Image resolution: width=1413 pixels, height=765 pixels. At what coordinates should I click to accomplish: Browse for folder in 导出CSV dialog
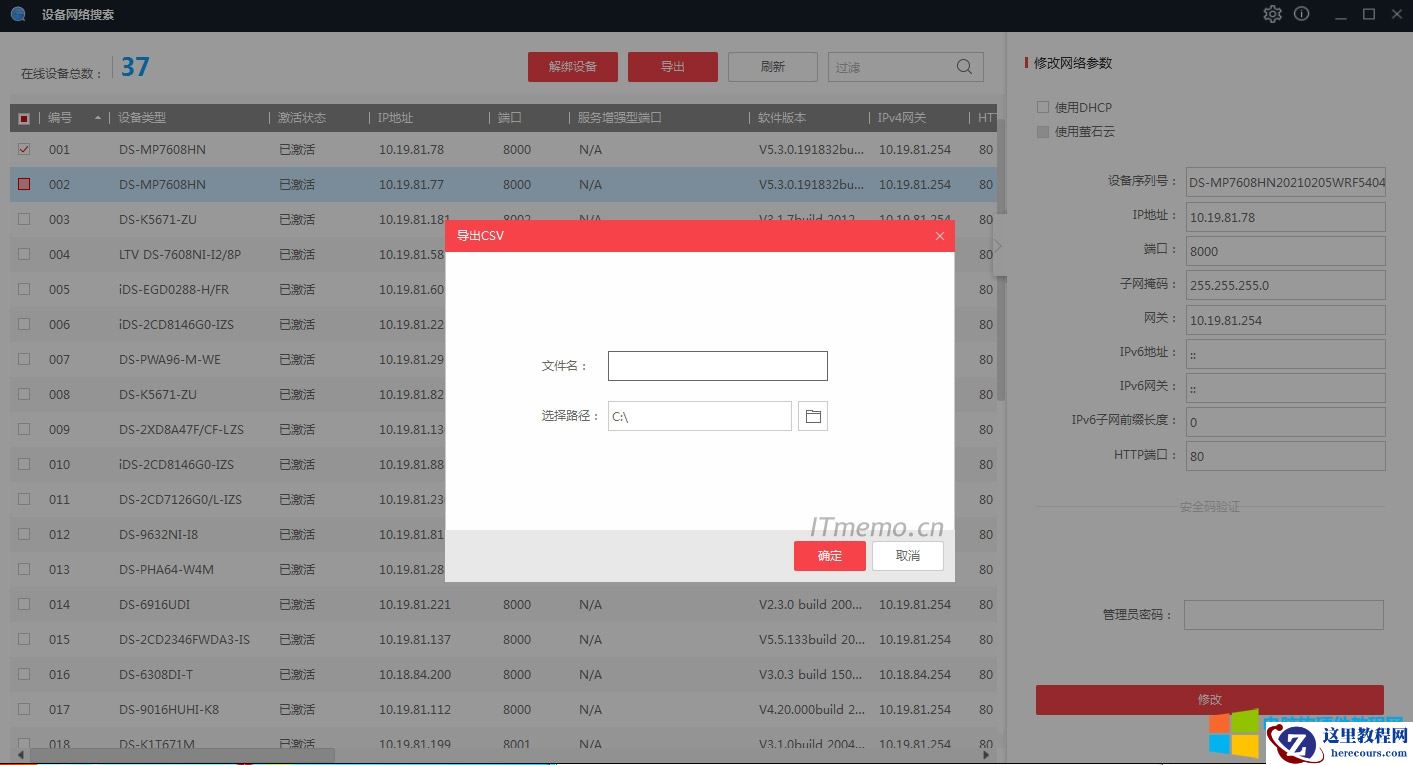coord(813,416)
